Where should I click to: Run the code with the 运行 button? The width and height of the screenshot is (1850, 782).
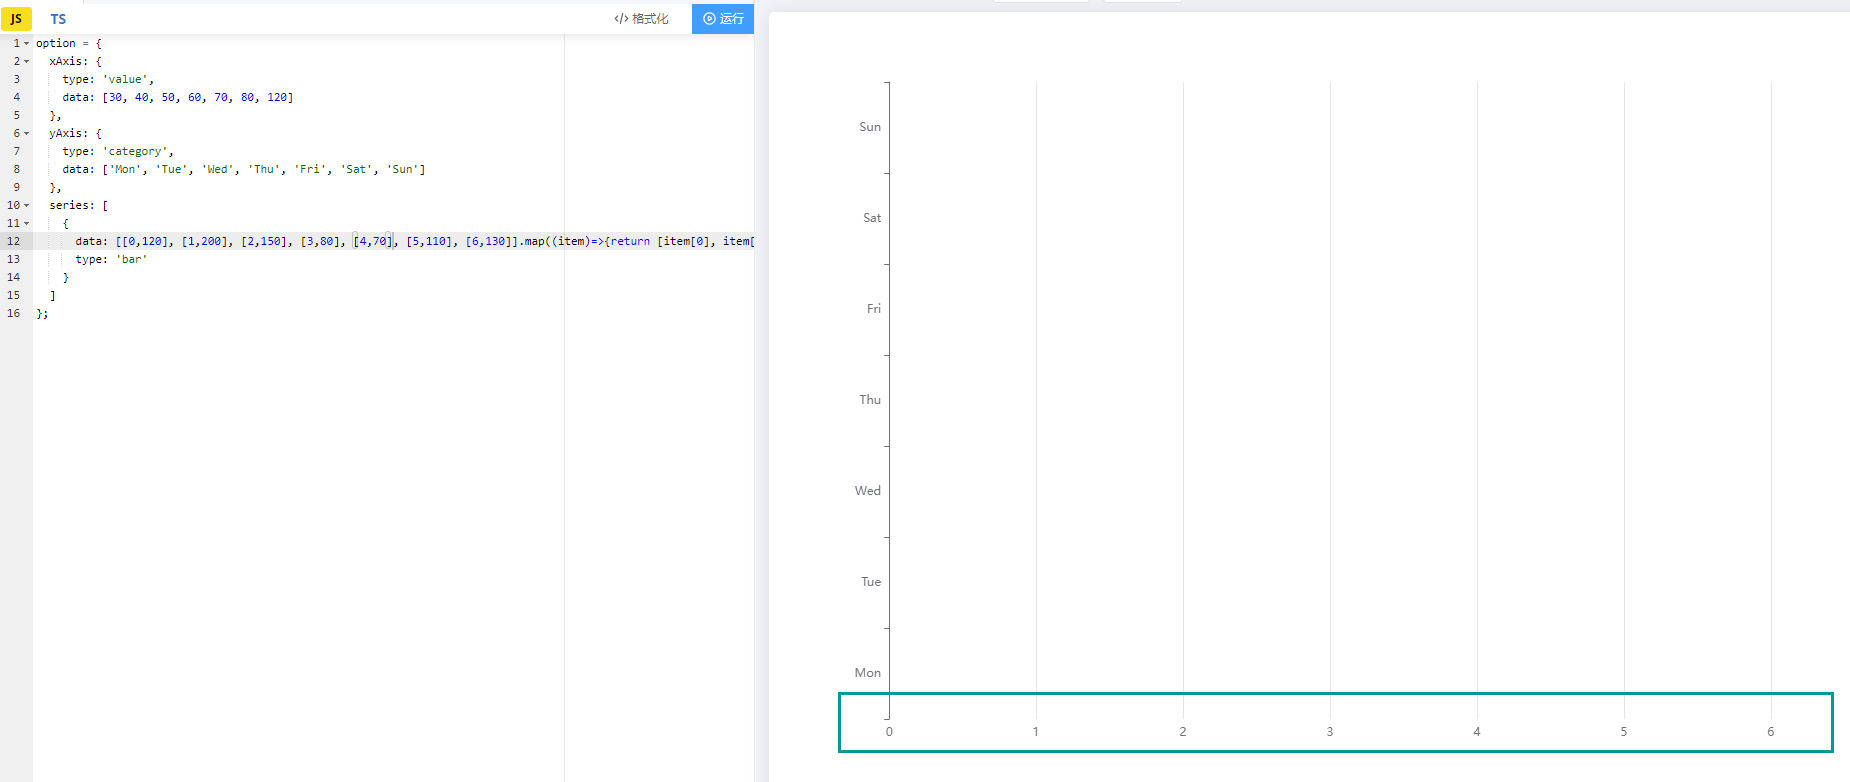tap(723, 19)
